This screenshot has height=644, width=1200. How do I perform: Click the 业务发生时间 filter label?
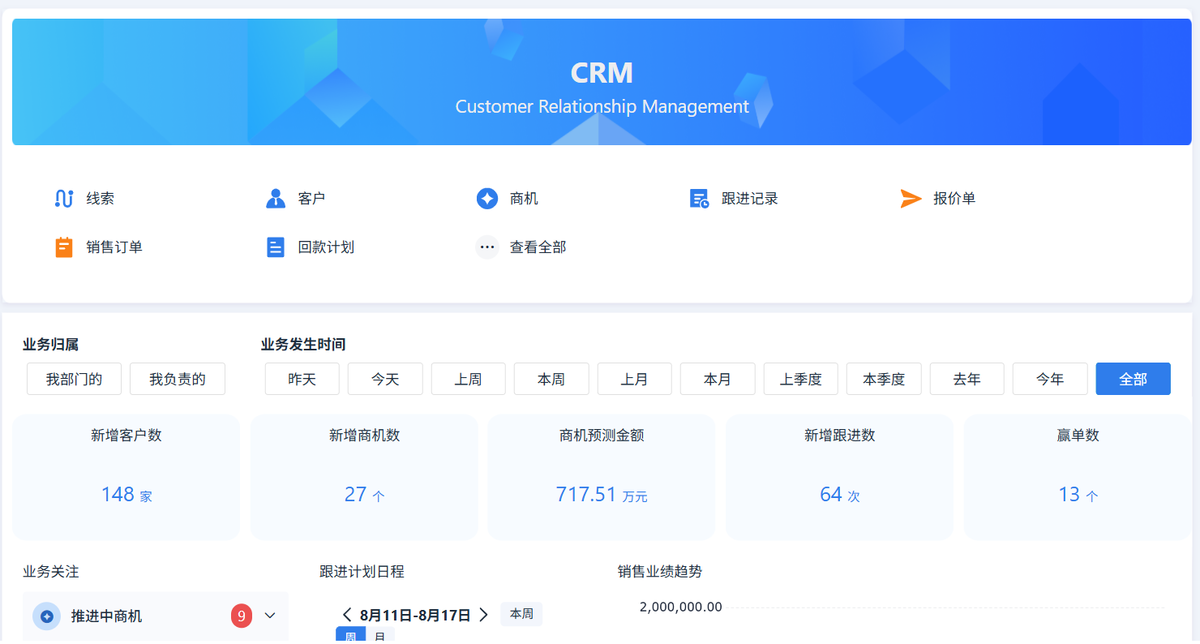click(303, 345)
